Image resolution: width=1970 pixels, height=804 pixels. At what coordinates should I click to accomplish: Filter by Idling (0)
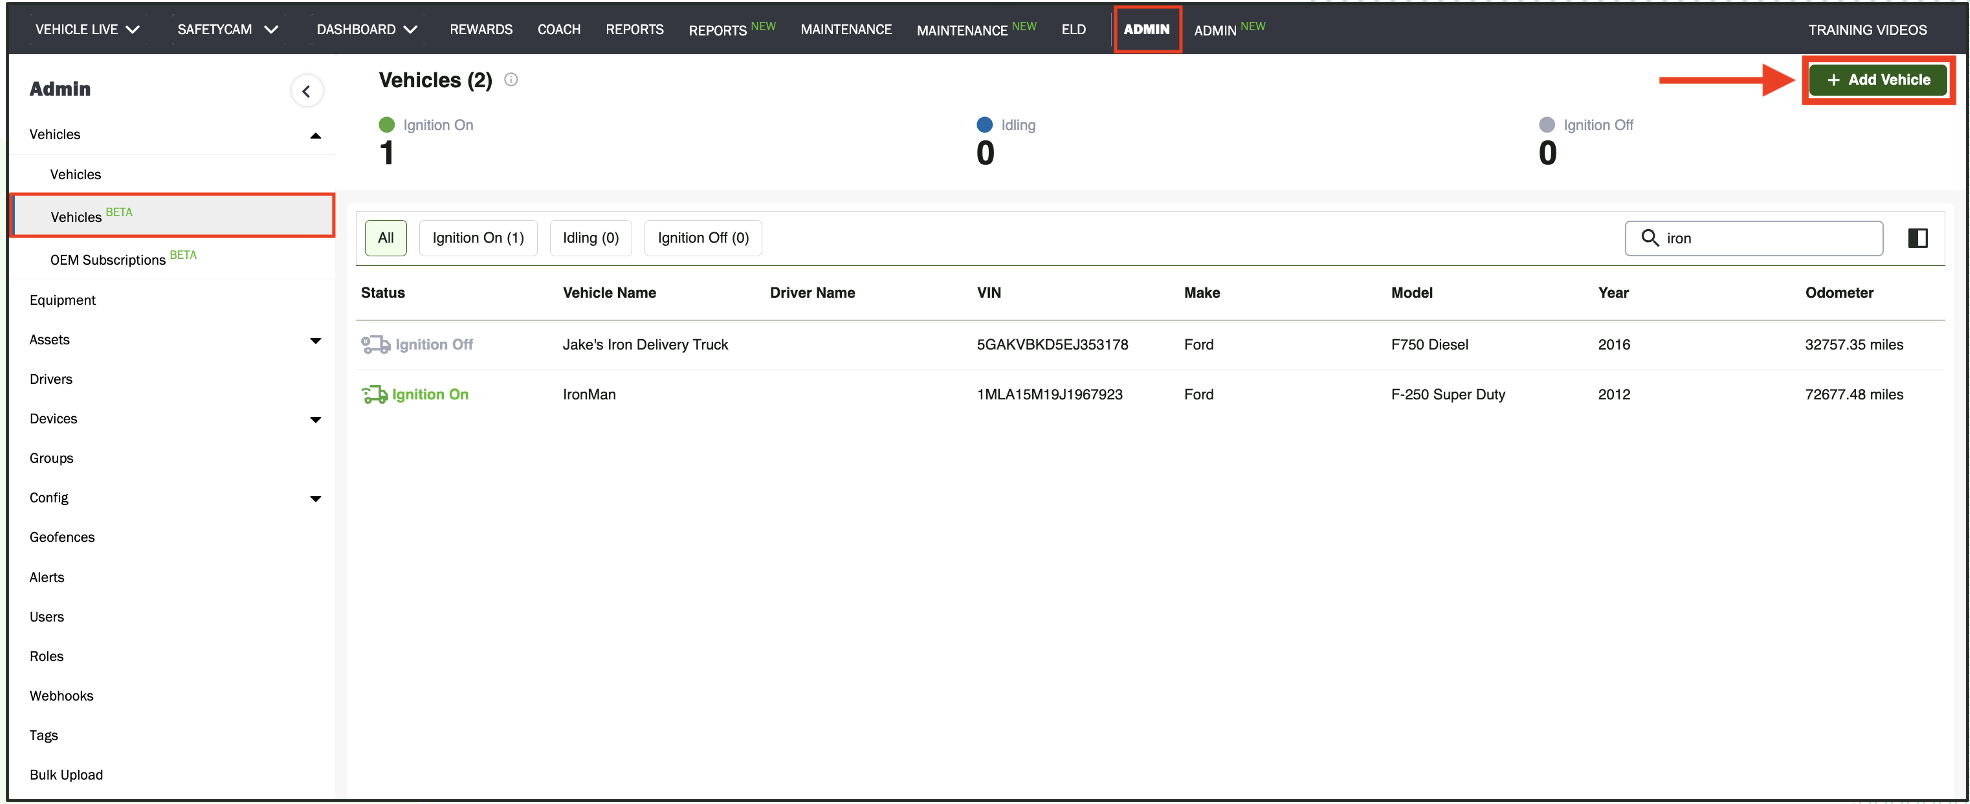(591, 238)
